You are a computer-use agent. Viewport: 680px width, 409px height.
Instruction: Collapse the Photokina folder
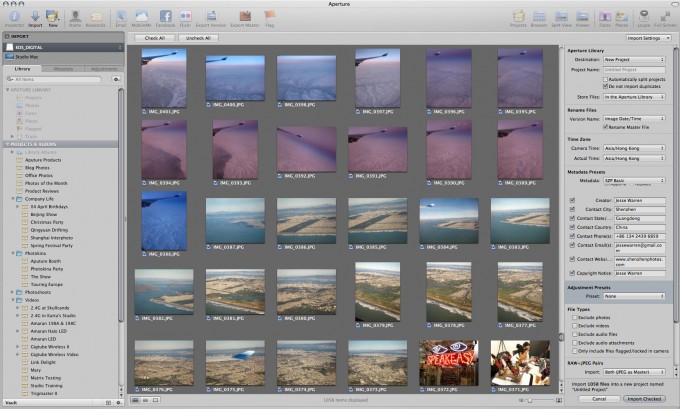(x=13, y=253)
